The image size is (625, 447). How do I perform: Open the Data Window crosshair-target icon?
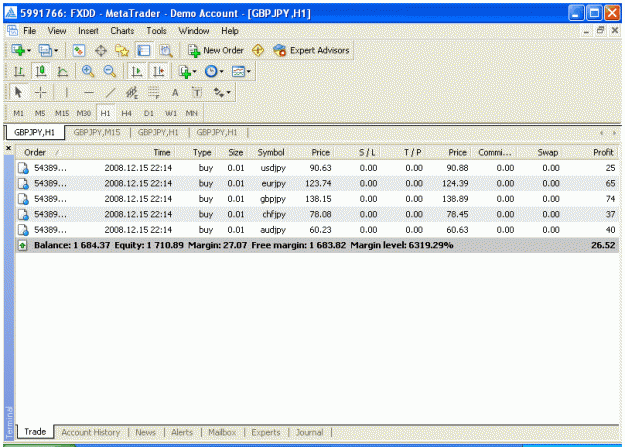point(101,51)
